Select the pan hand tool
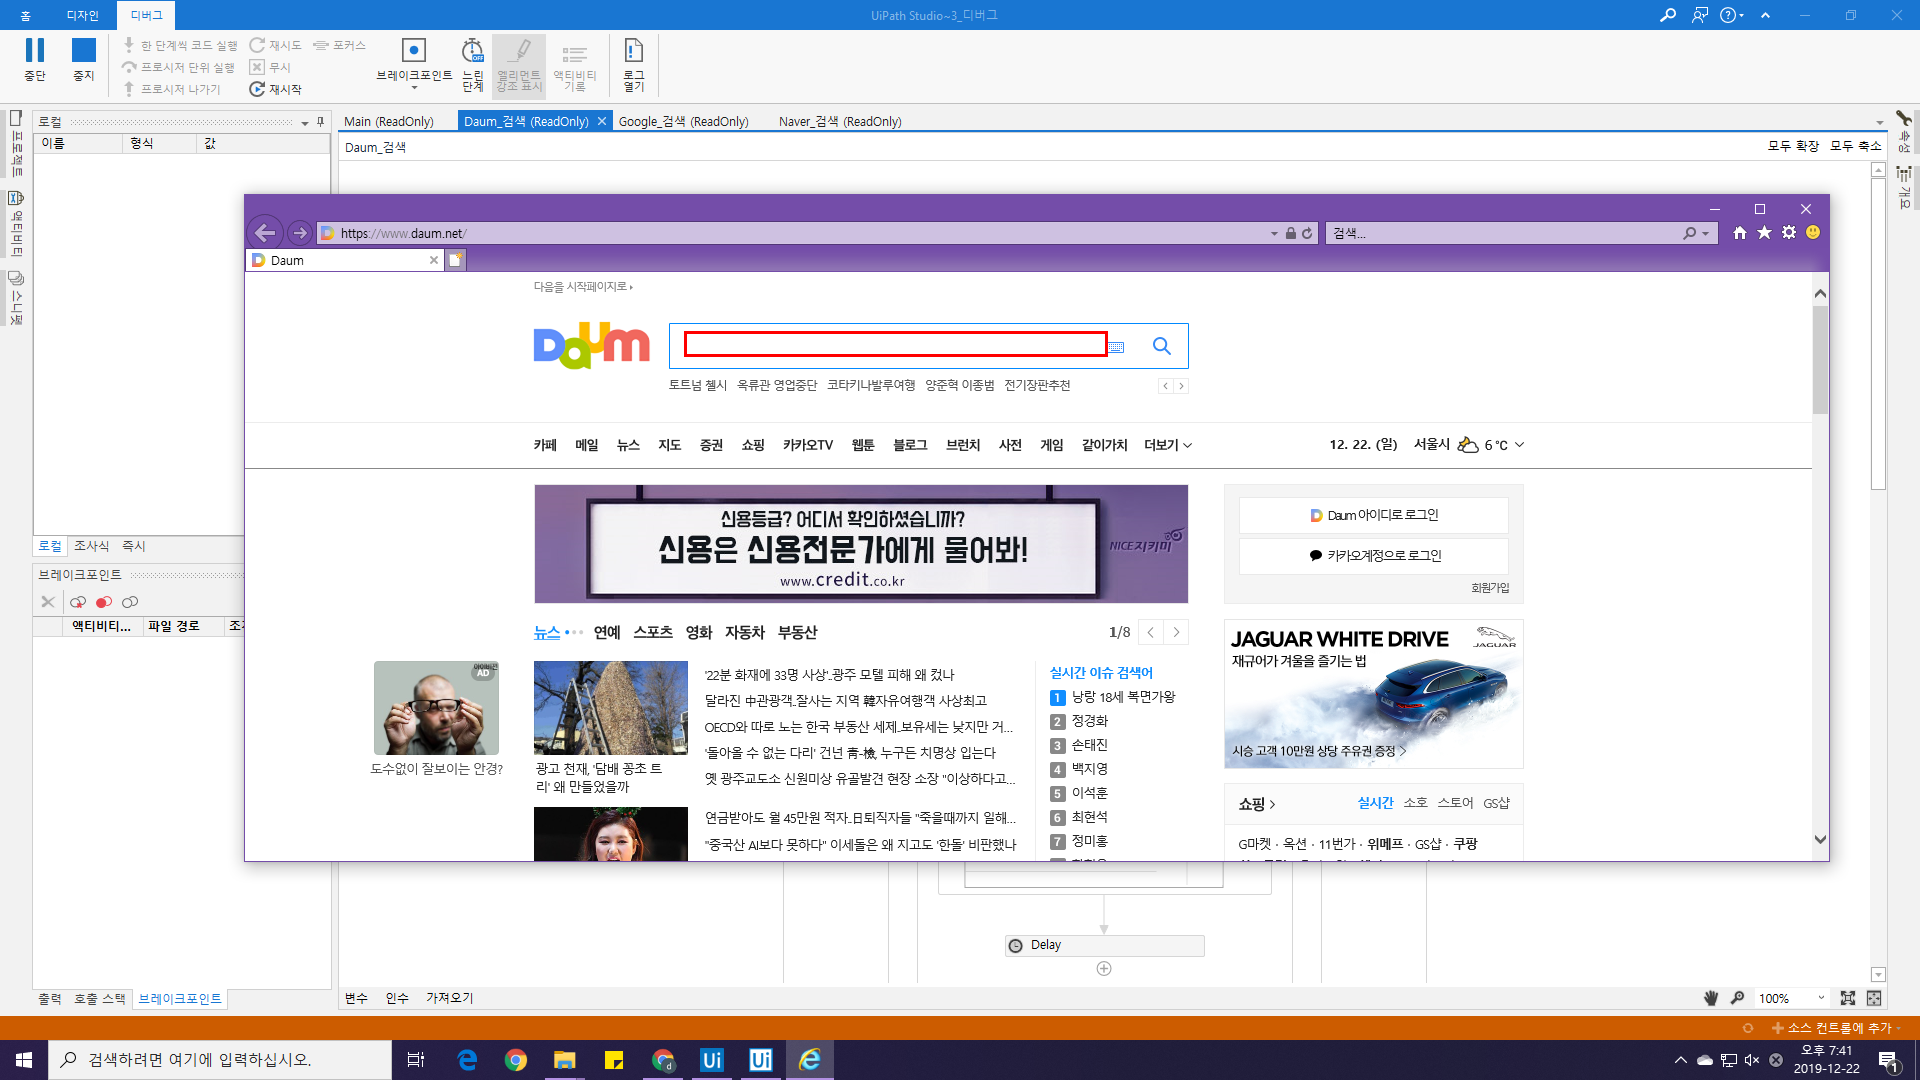Viewport: 1920px width, 1080px height. point(1711,998)
